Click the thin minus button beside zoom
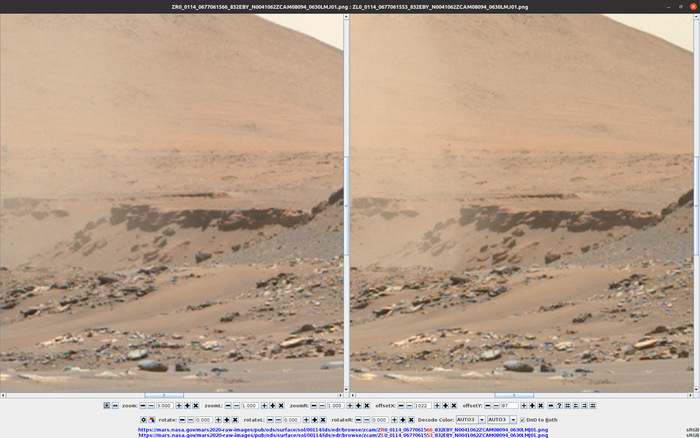 click(x=151, y=406)
